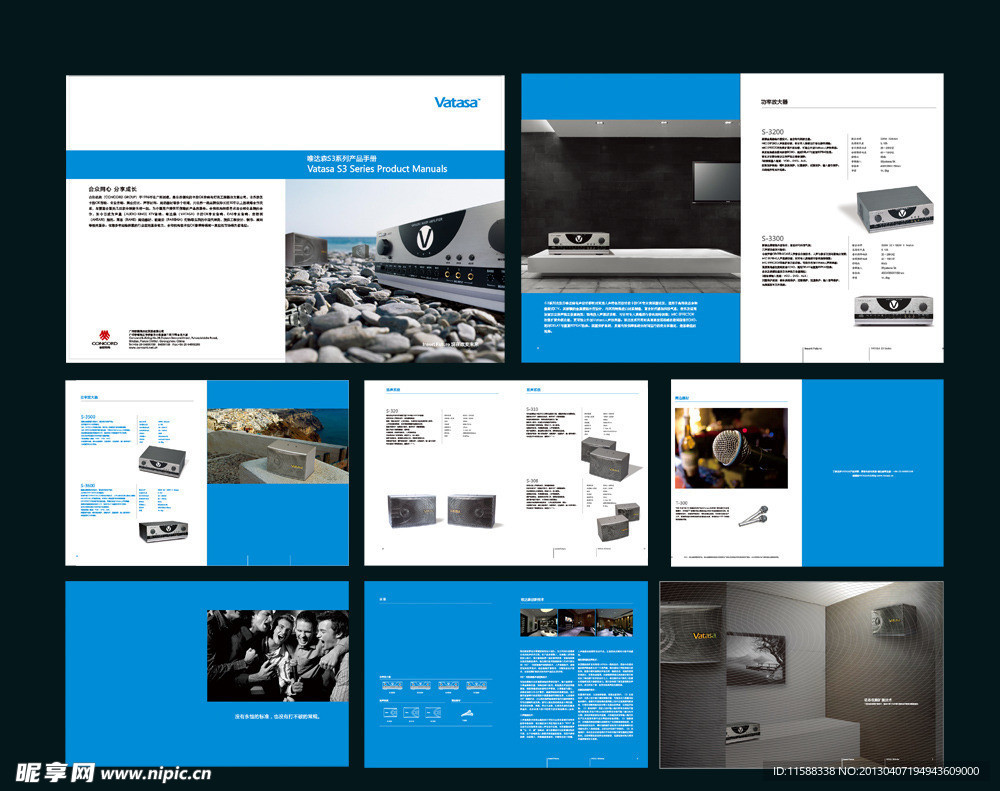This screenshot has height=791, width=1000.
Task: Click the small pair of microphones image
Action: pos(754,516)
